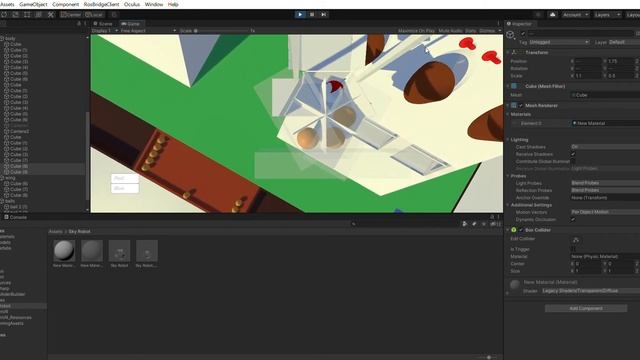The height and width of the screenshot is (360, 640).
Task: Toggle the Stats overlay button
Action: tap(470, 31)
